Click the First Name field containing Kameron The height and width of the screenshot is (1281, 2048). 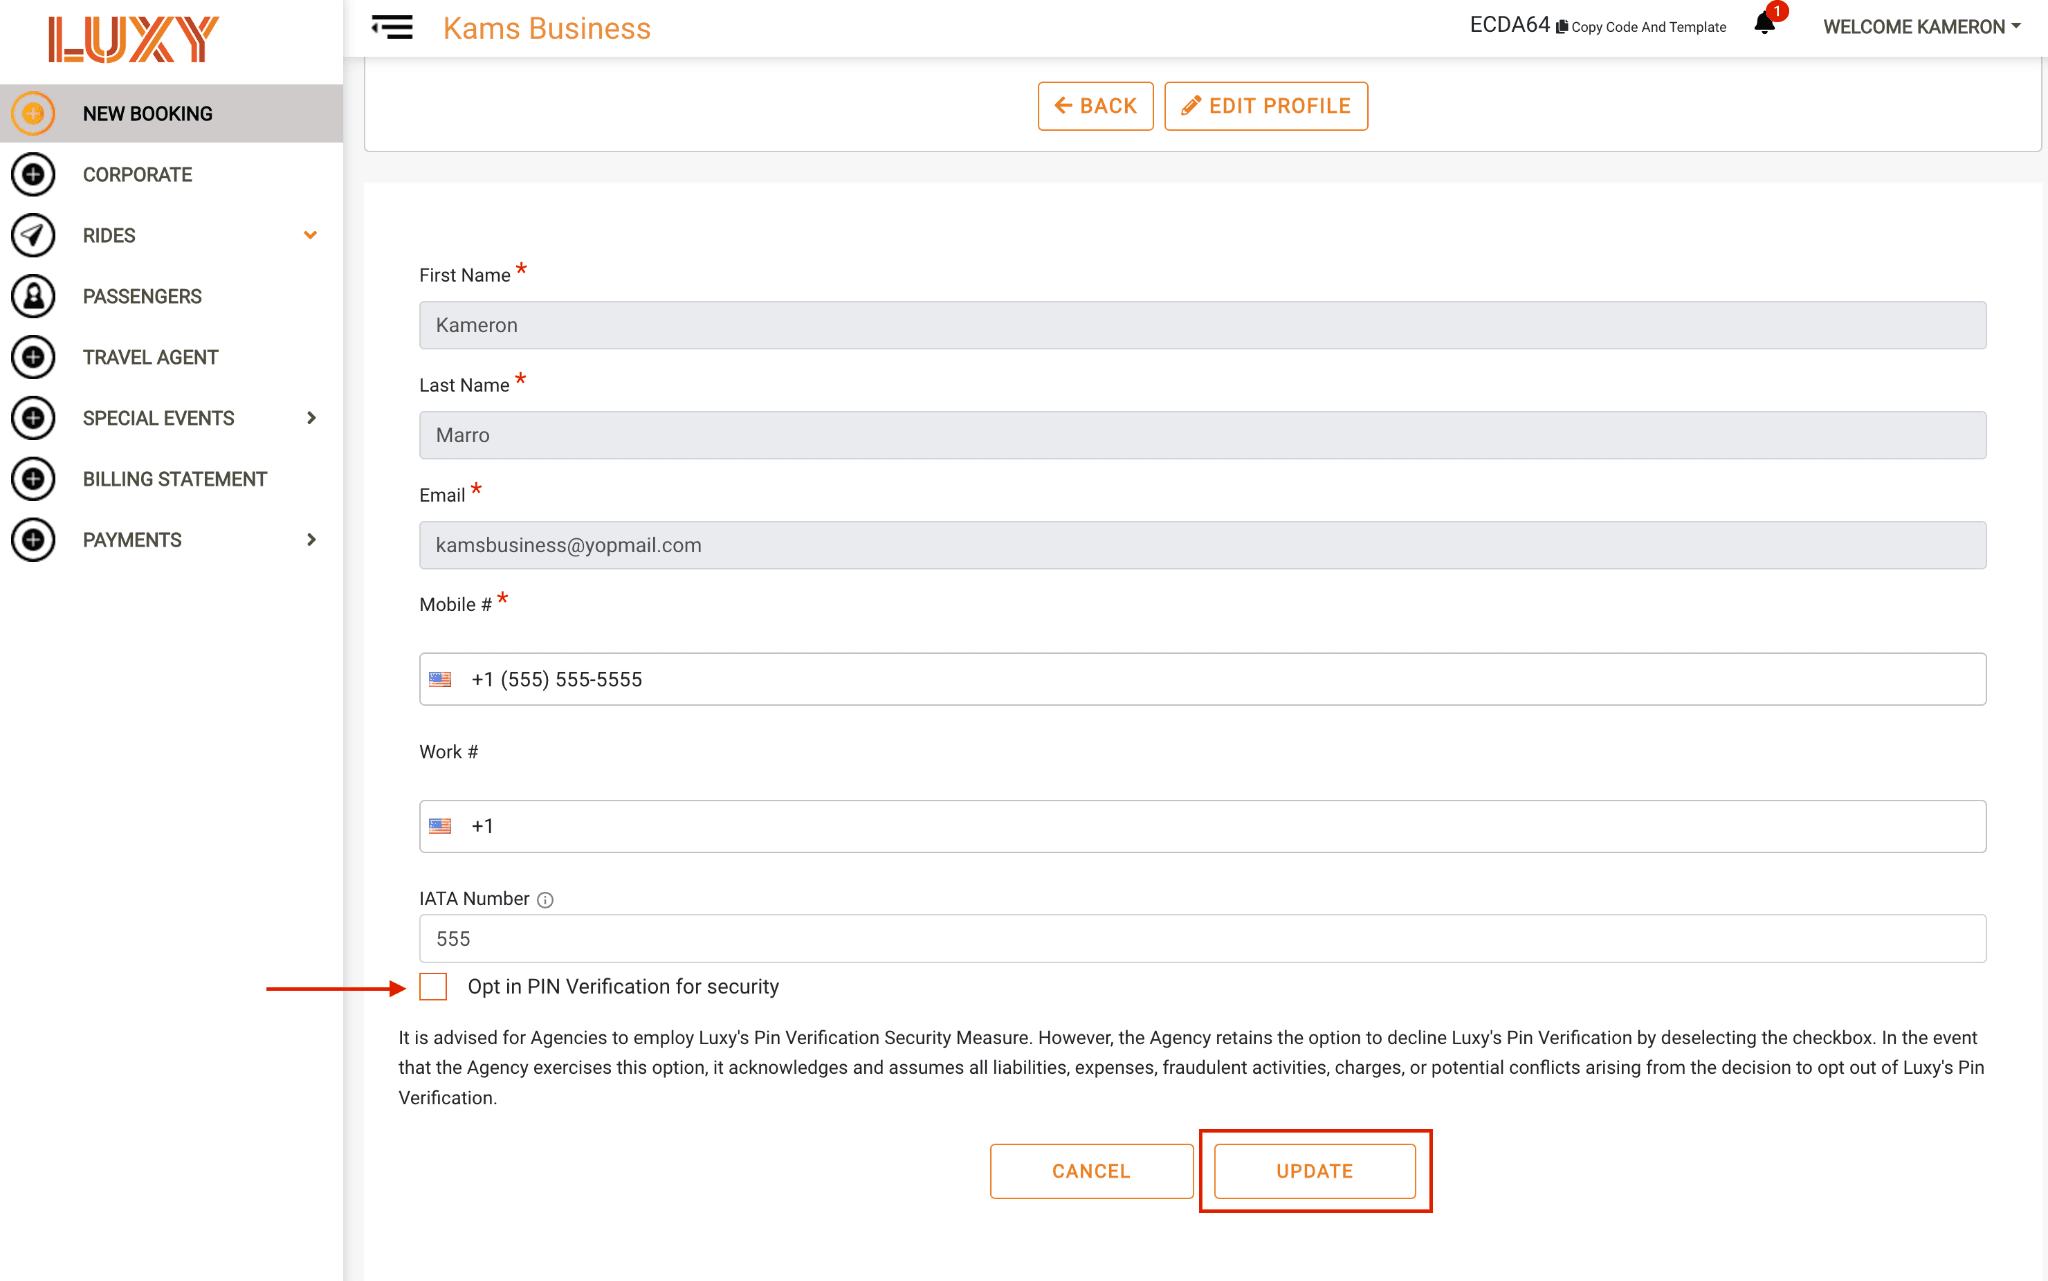tap(1202, 325)
